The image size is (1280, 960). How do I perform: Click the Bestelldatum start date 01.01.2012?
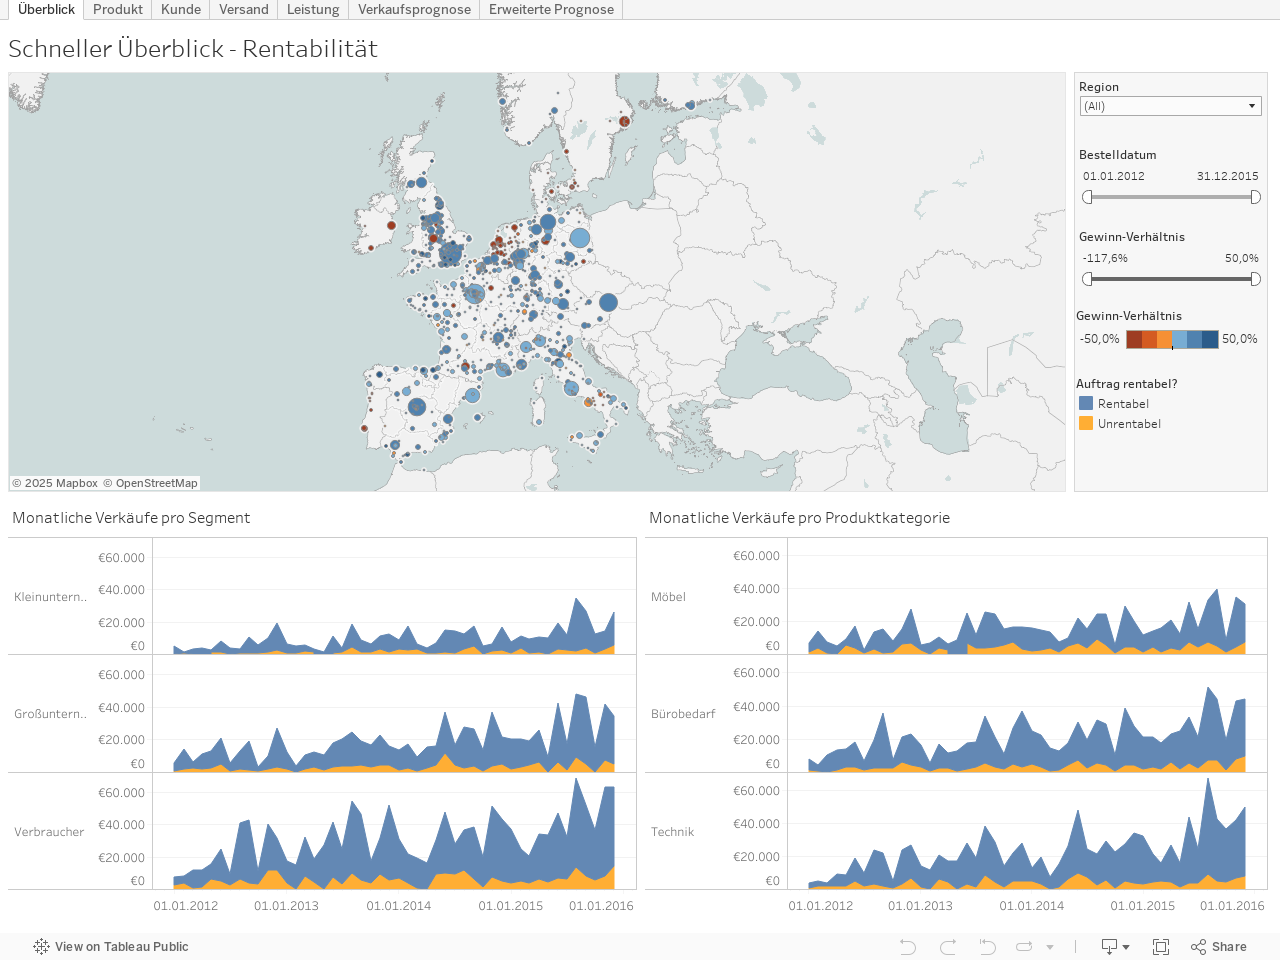coord(1114,176)
